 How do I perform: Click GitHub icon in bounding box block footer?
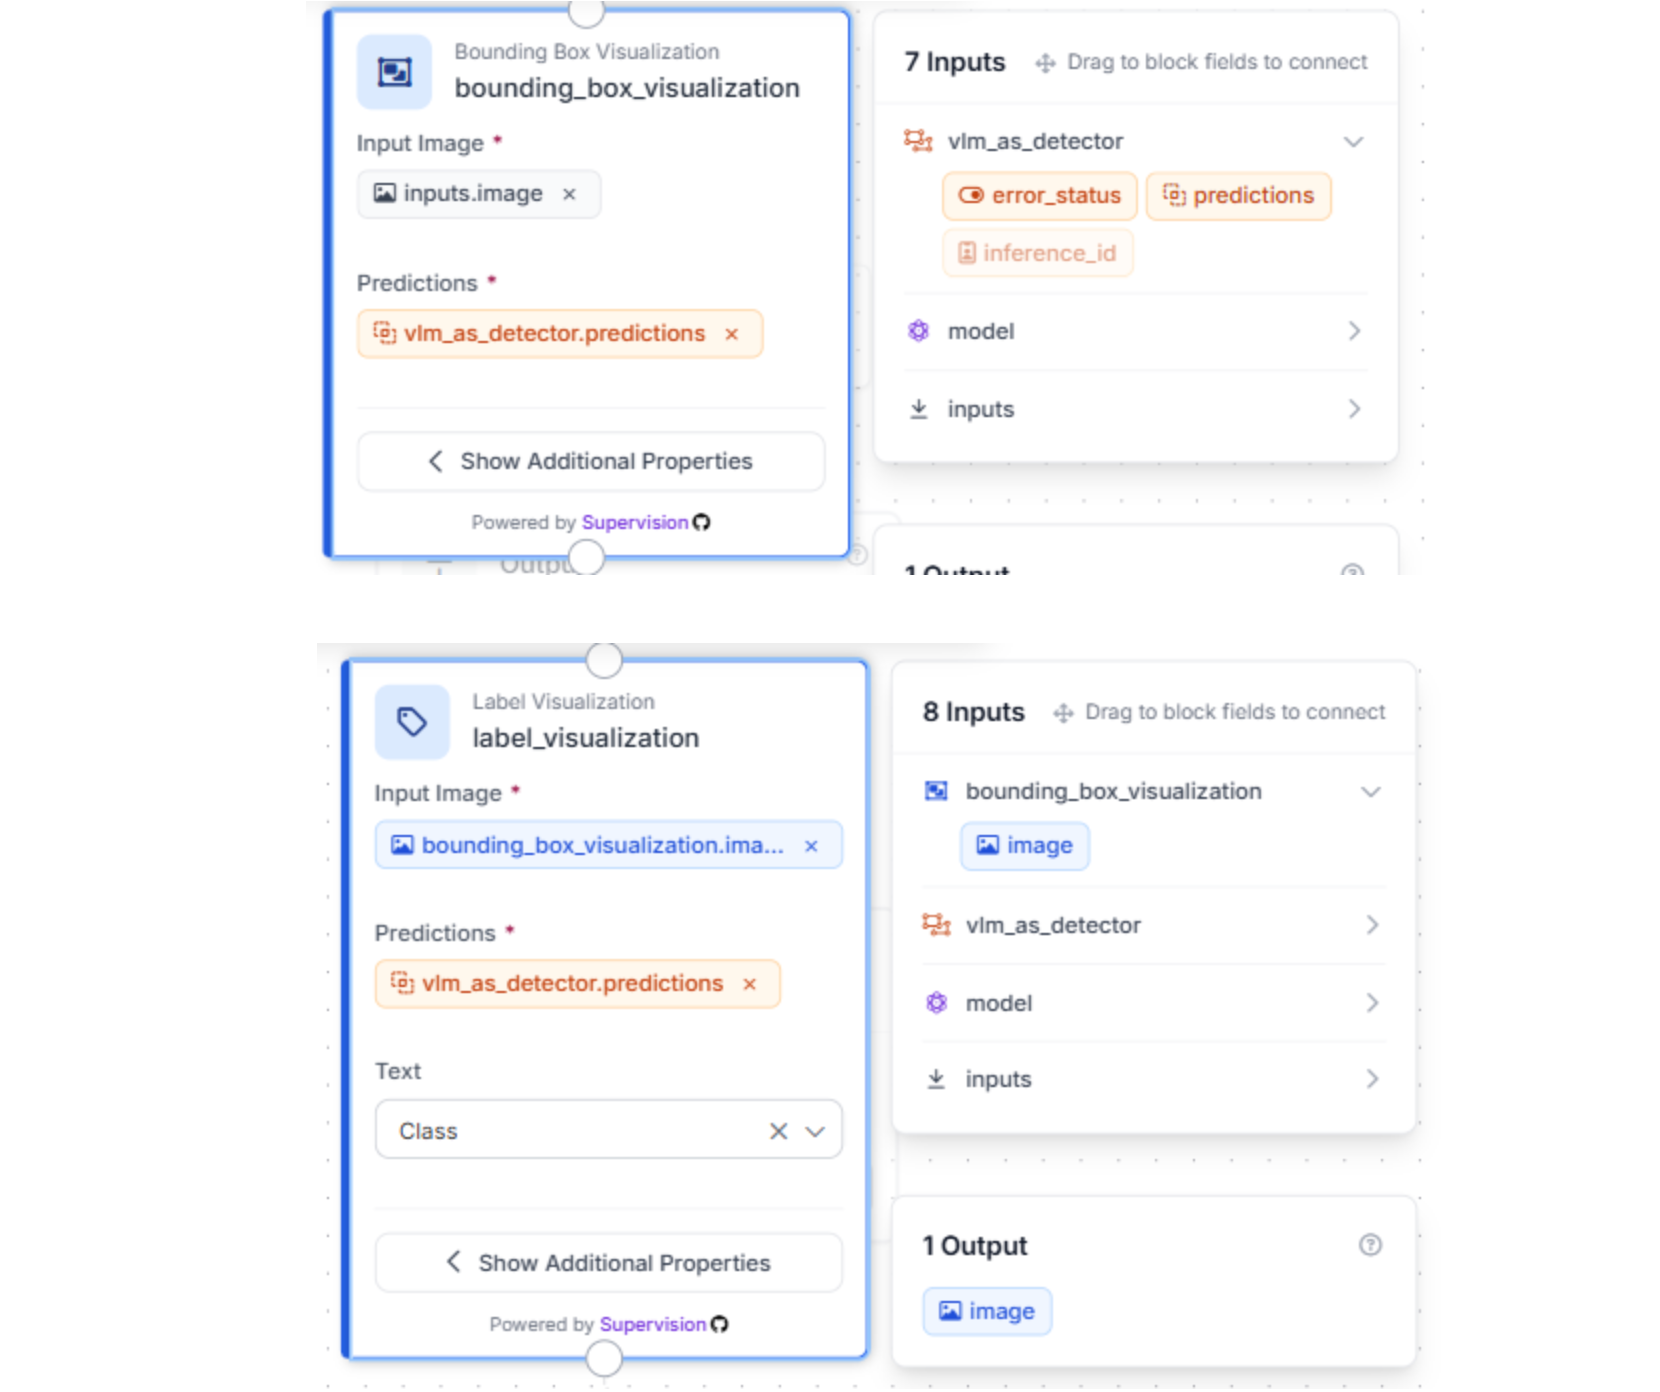[x=702, y=522]
